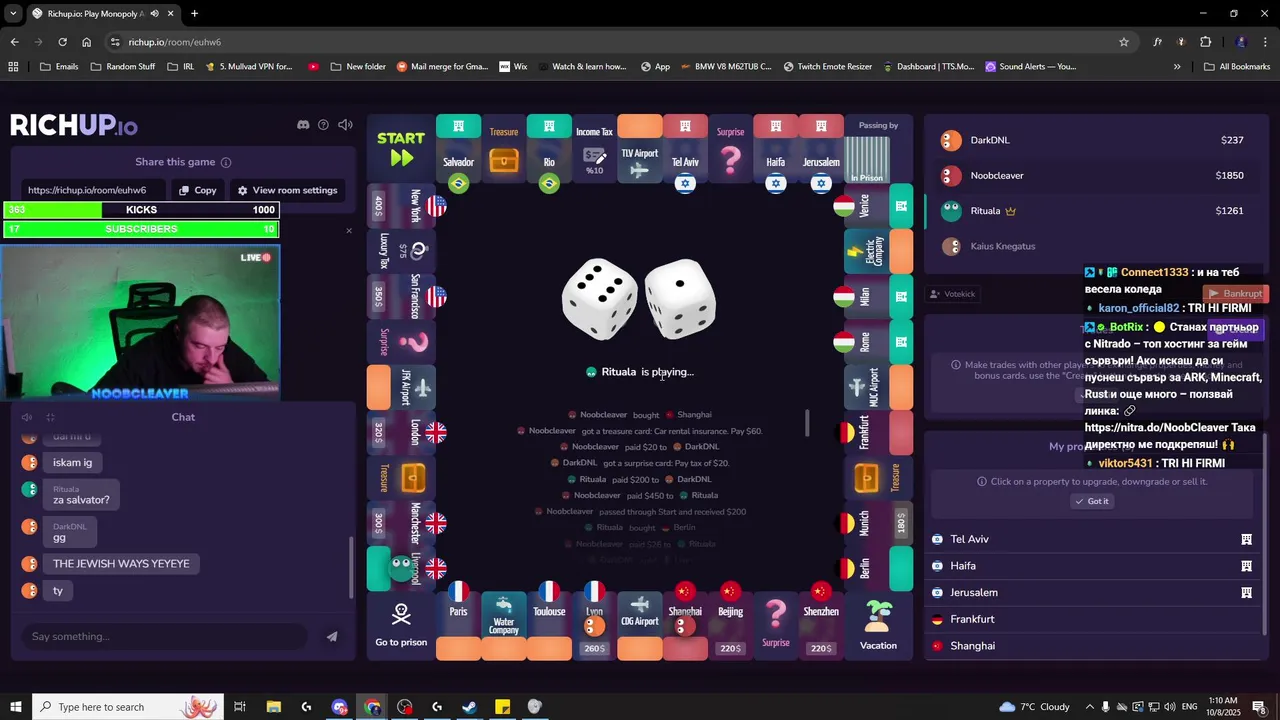Select the Electric Company tile
Screen dimensions: 1280x720
pos(879,251)
